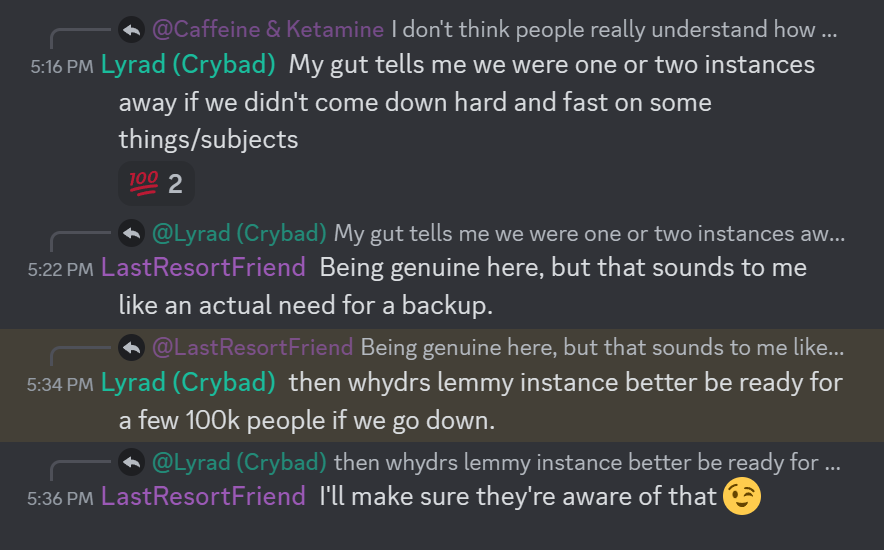The width and height of the screenshot is (884, 550).
Task: Jump to quoted 'Being genuine here' reply preview
Action: pyautogui.click(x=602, y=348)
